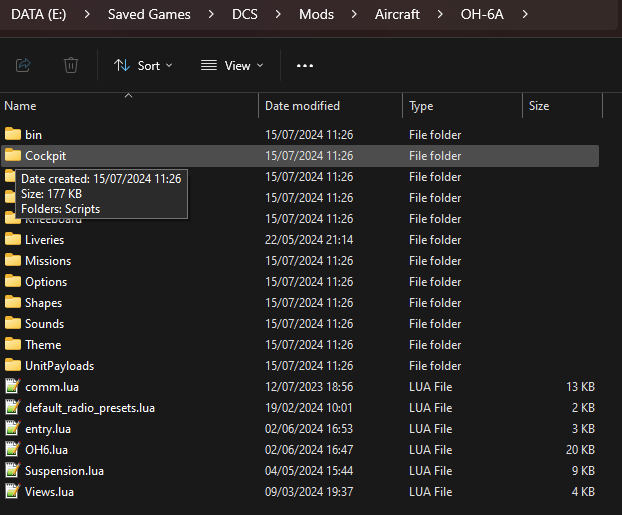Click the 19/02/2024 10:01 date of default_radio_presets.lua
The width and height of the screenshot is (622, 515).
[x=309, y=408]
